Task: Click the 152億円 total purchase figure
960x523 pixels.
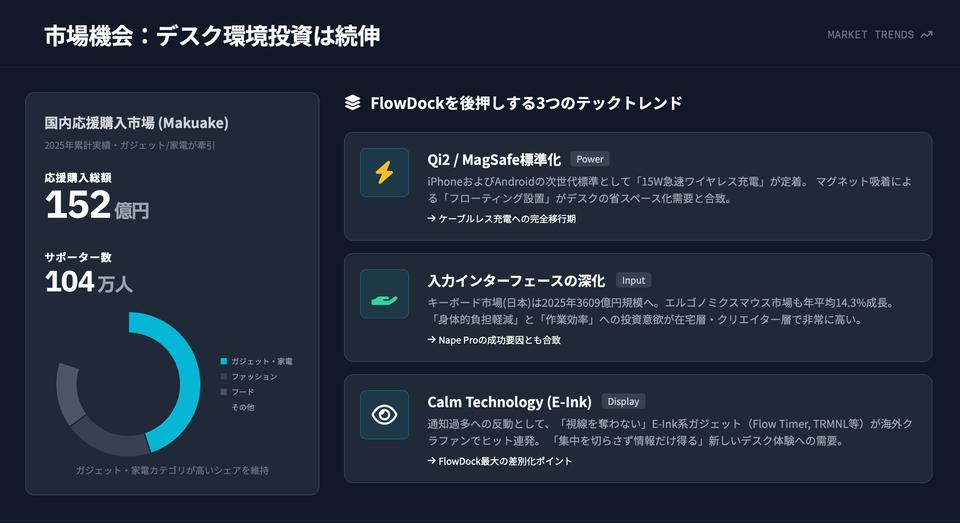Action: pos(97,206)
